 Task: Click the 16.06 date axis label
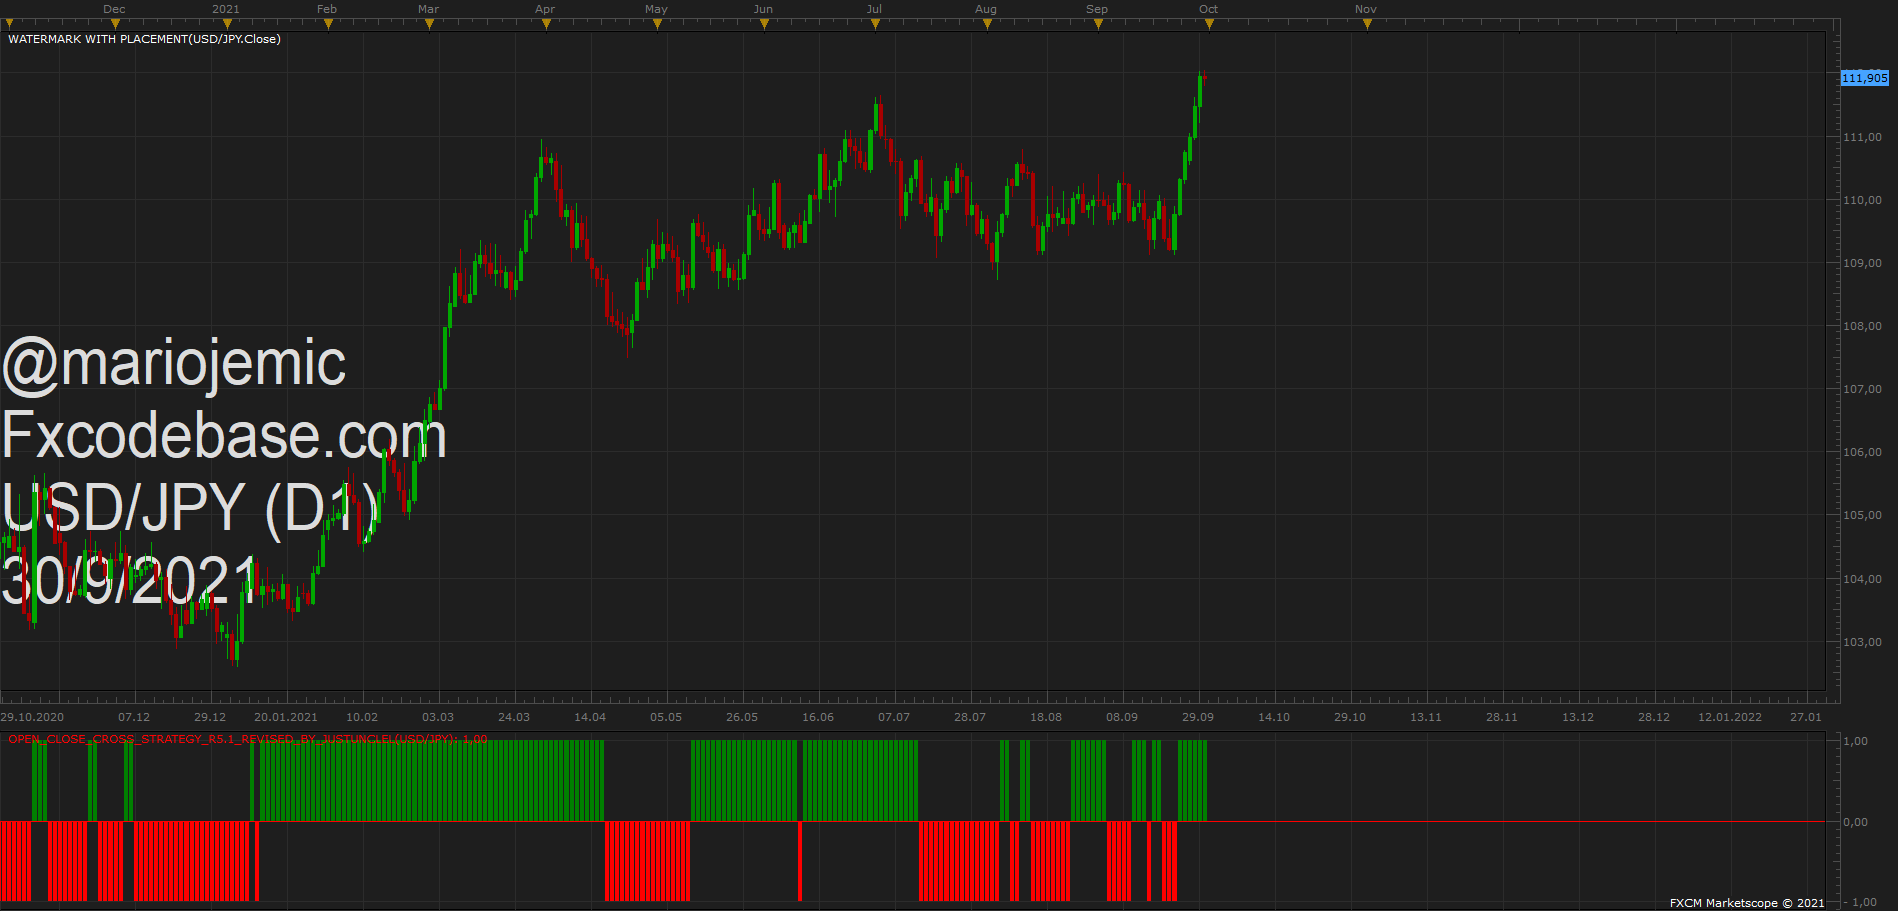pyautogui.click(x=818, y=717)
